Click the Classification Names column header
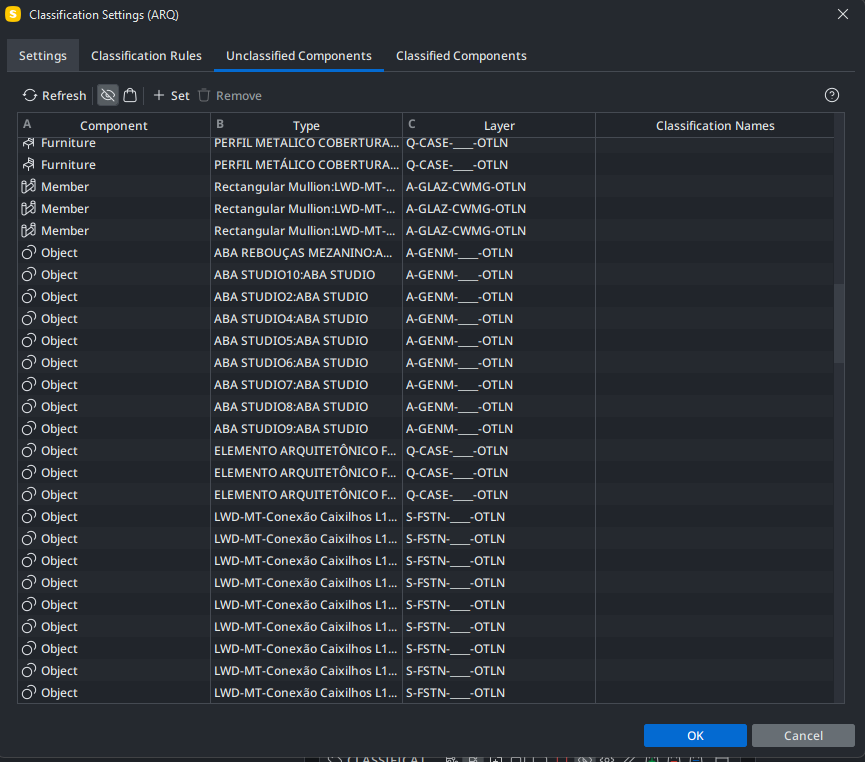The height and width of the screenshot is (762, 865). pos(715,125)
